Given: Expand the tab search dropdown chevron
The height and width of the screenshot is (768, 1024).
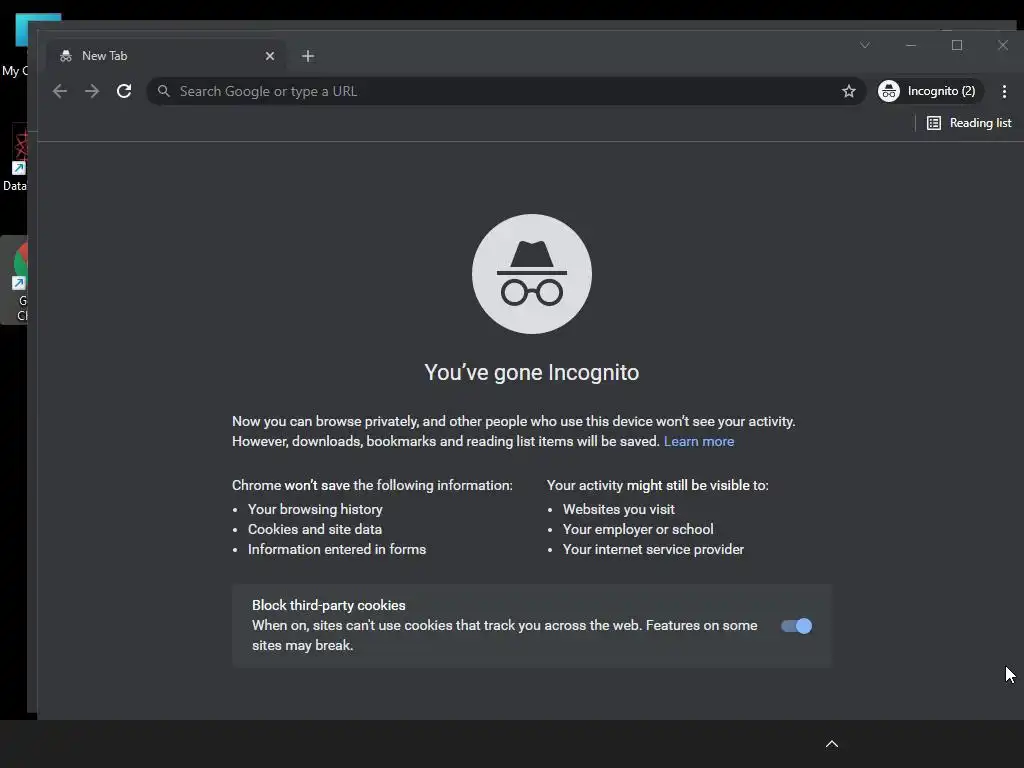Looking at the screenshot, I should (865, 45).
